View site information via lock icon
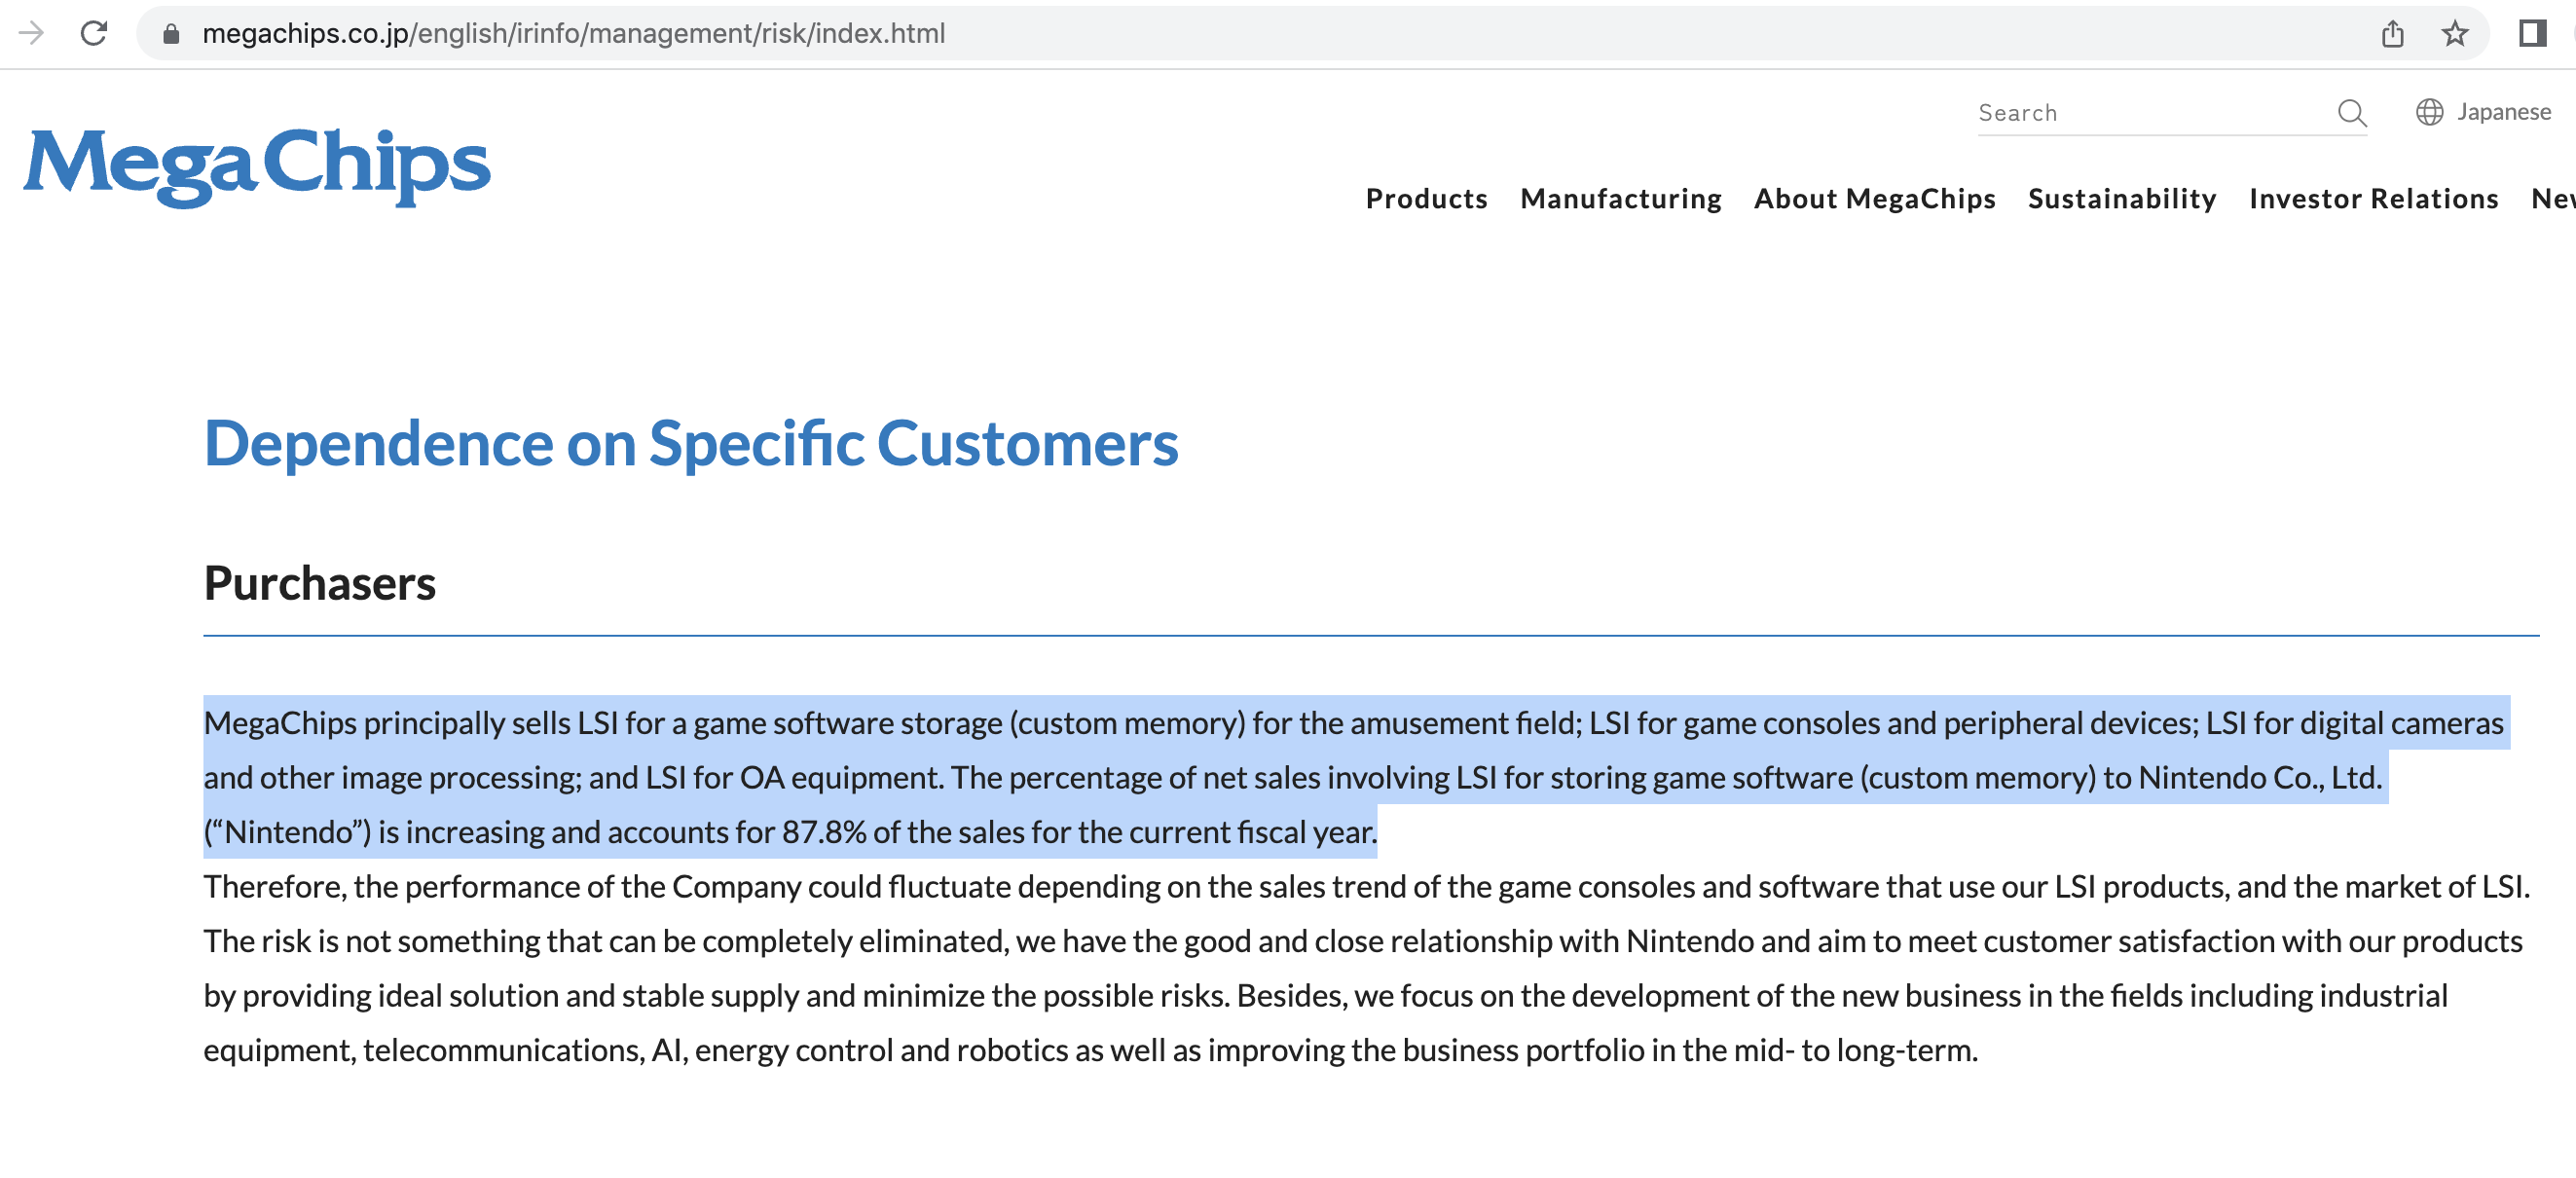This screenshot has height=1178, width=2576. [x=171, y=34]
